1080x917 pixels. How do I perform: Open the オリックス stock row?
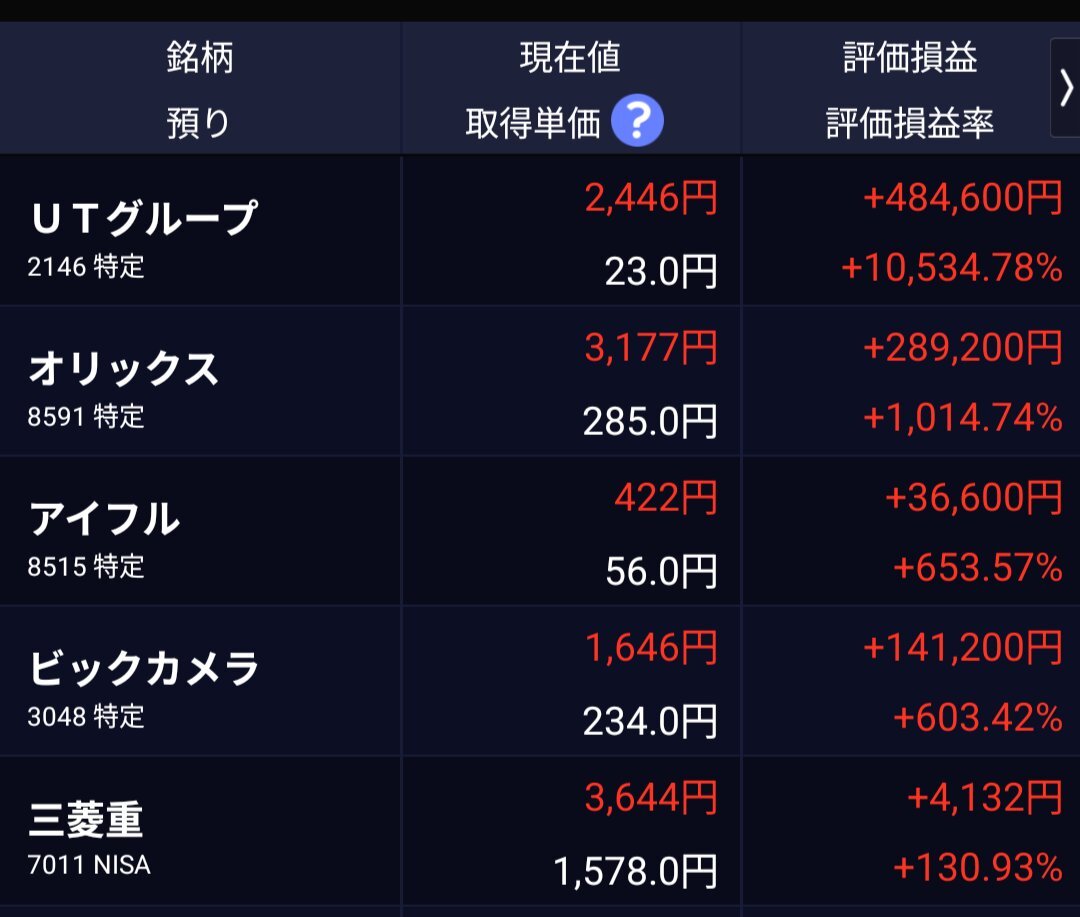[x=540, y=381]
